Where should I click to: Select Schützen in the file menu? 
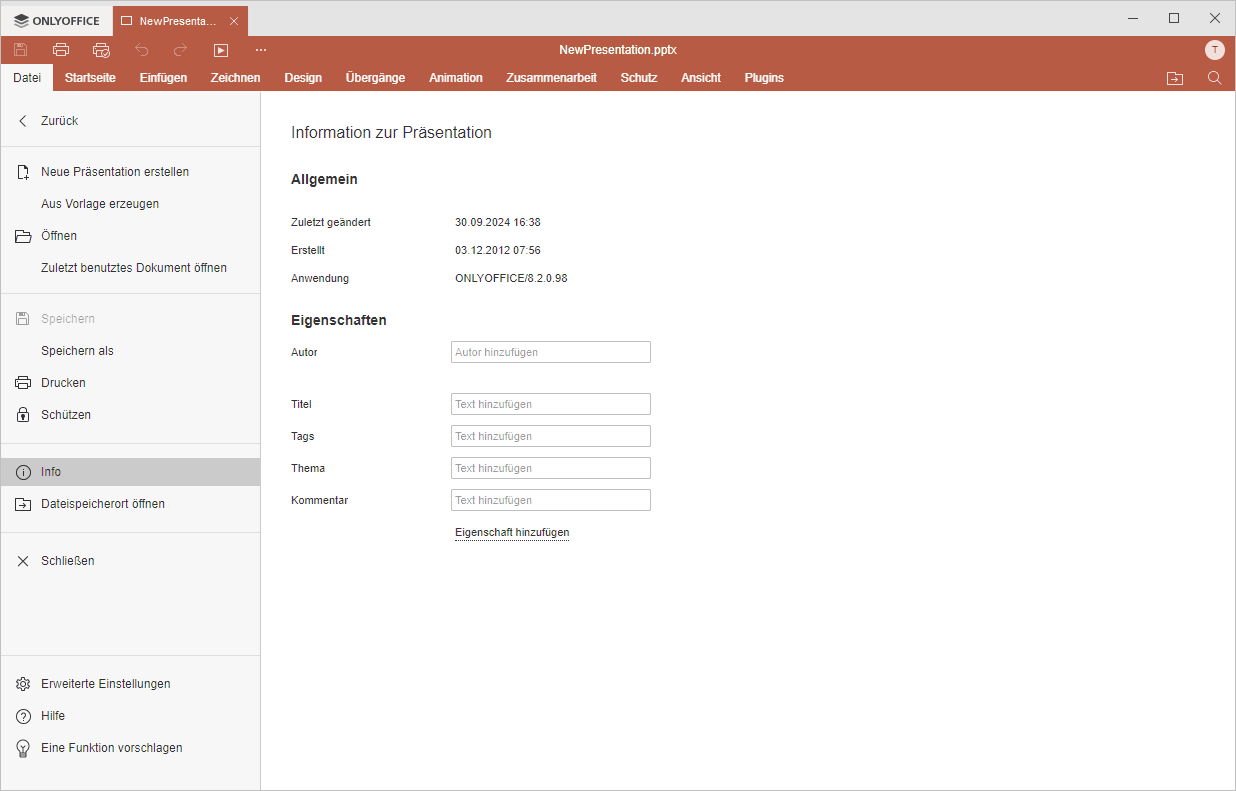66,415
